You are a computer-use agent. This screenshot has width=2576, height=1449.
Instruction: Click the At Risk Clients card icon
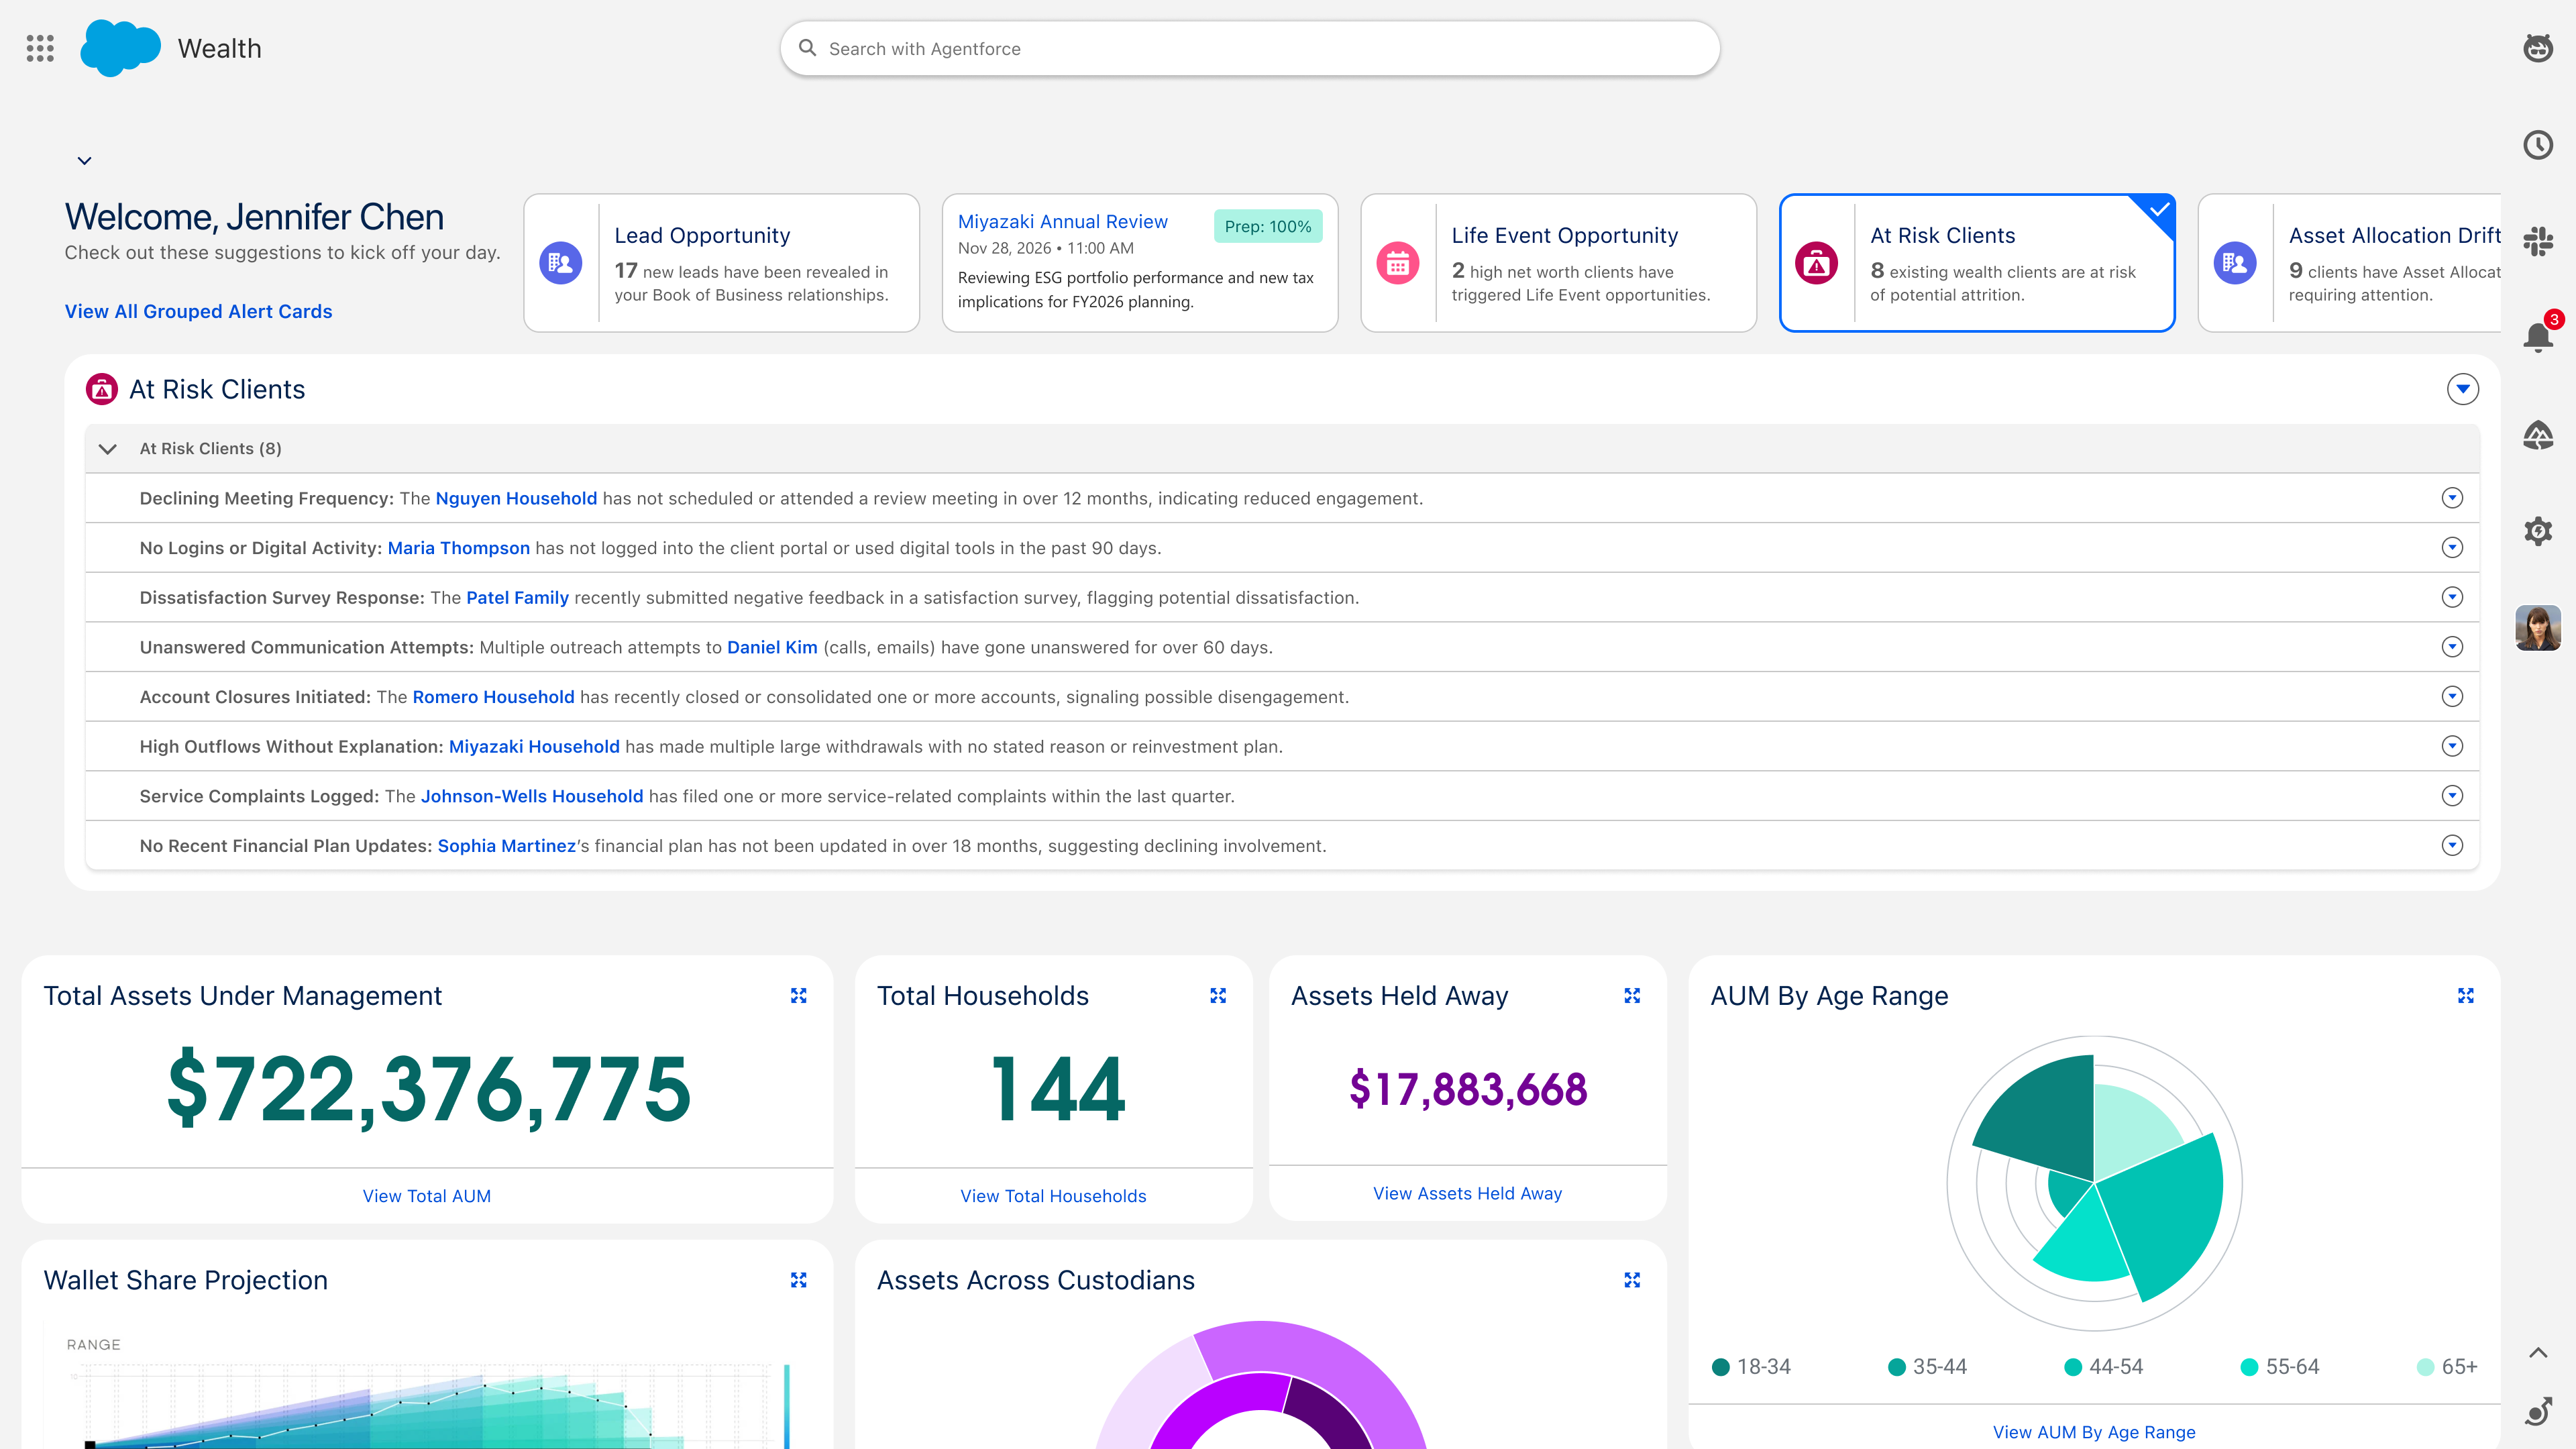1817,263
